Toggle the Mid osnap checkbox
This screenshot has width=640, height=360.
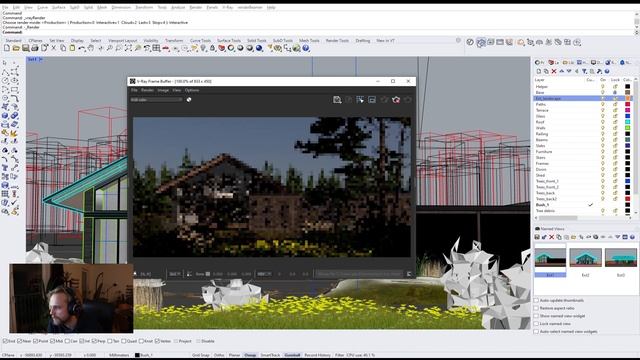[x=53, y=341]
